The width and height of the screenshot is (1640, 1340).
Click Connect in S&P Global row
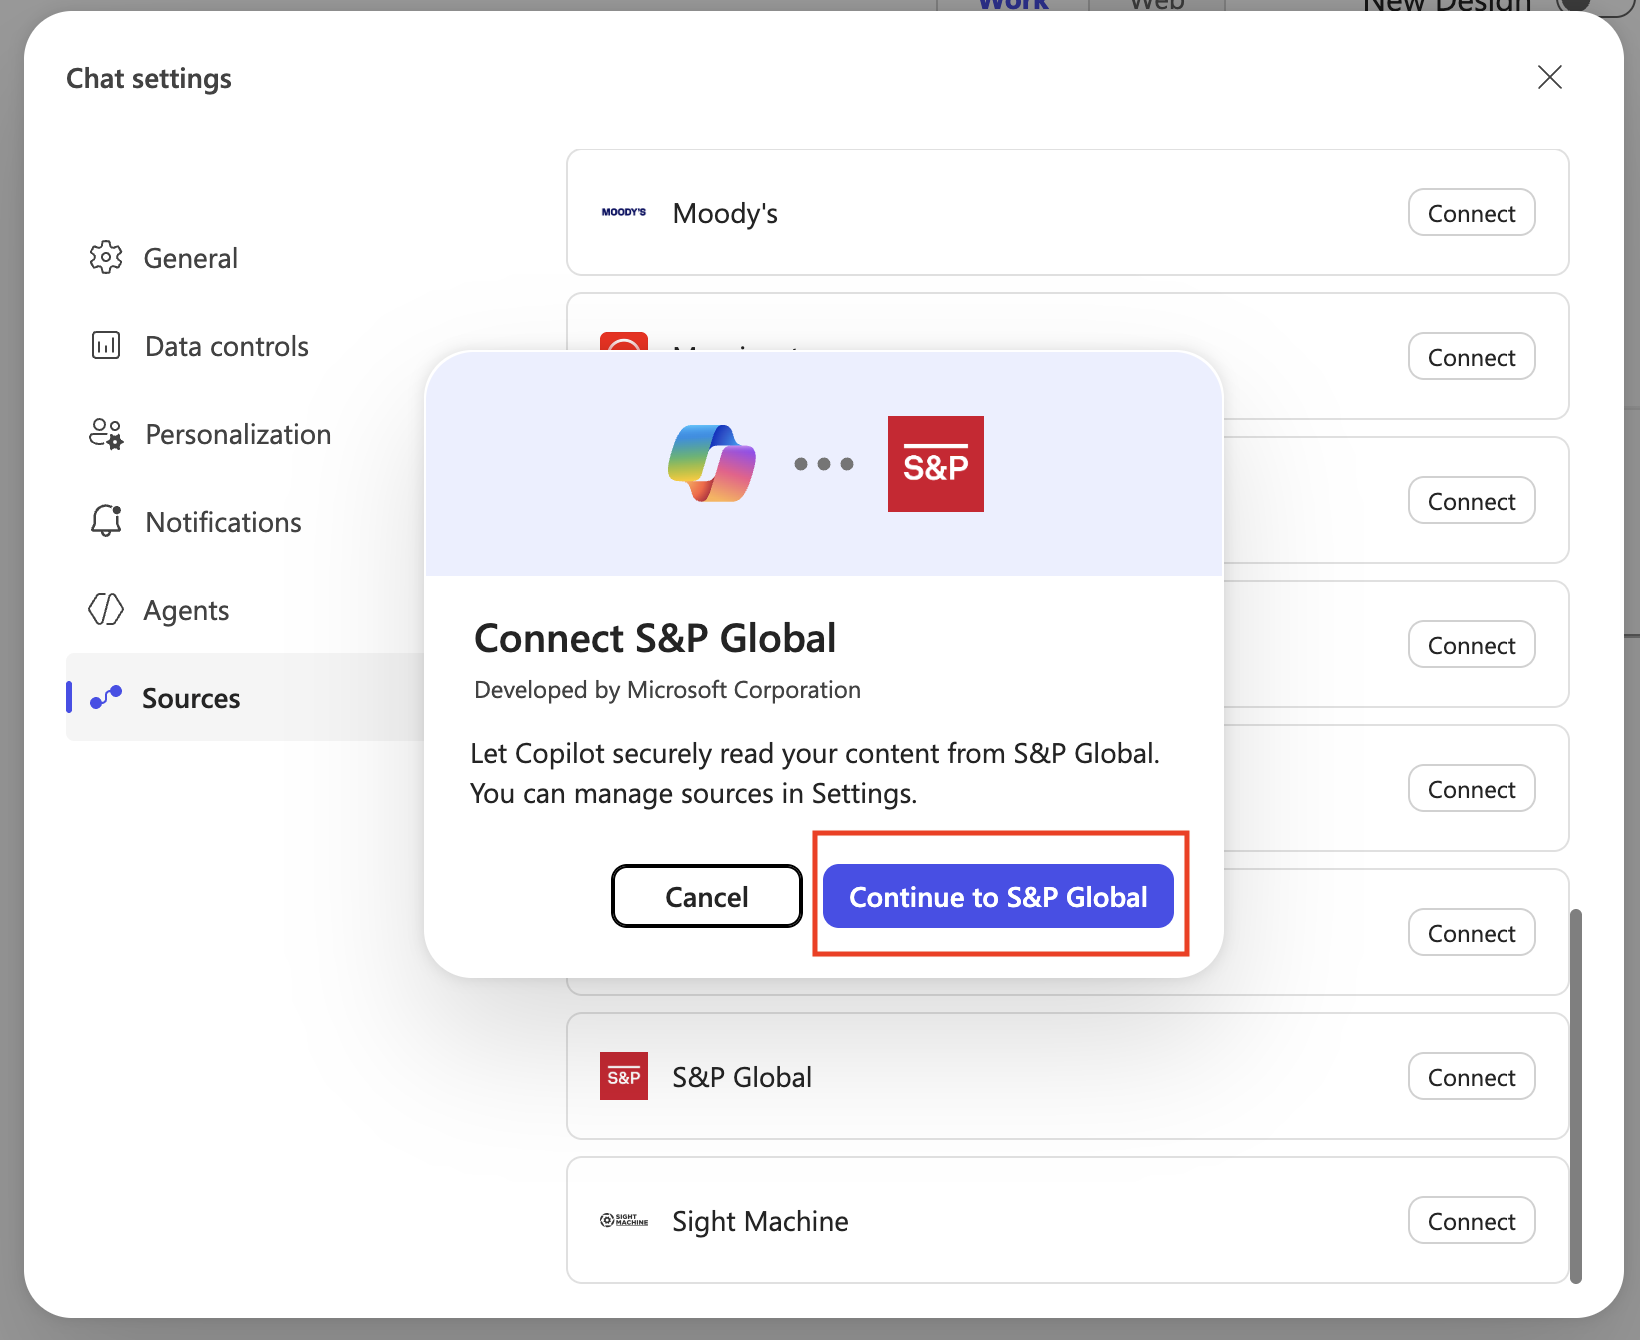1471,1077
